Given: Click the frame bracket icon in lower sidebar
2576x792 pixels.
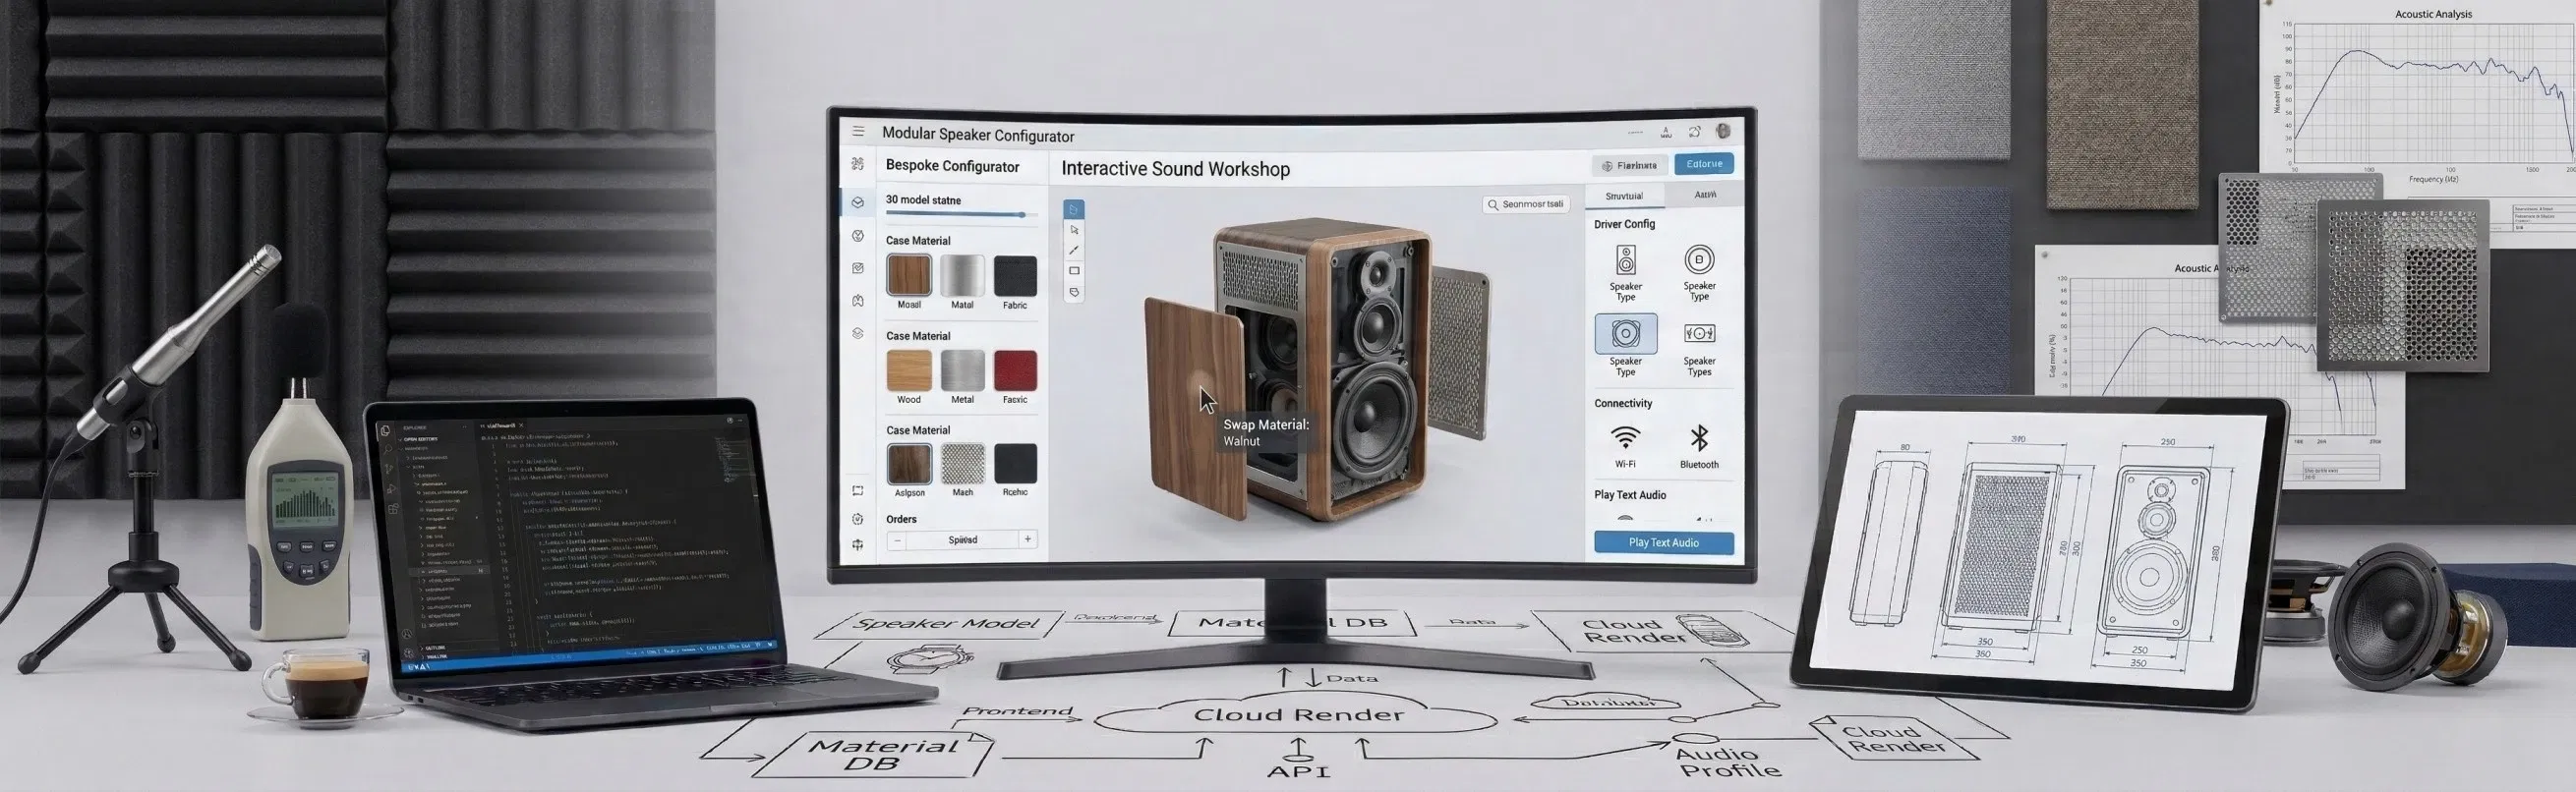Looking at the screenshot, I should [858, 490].
